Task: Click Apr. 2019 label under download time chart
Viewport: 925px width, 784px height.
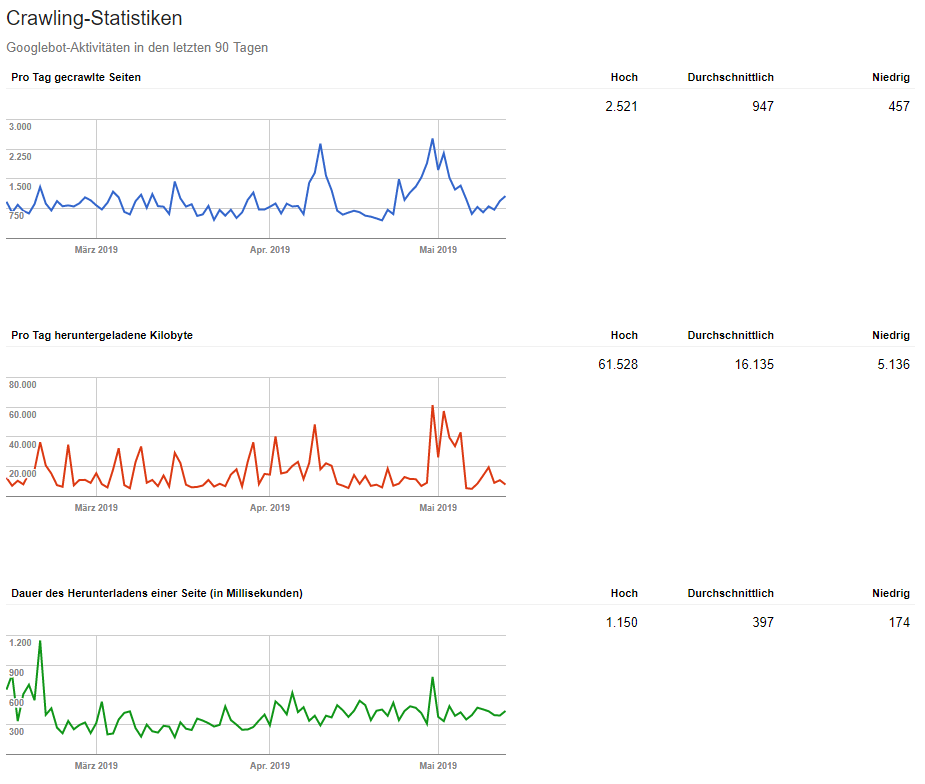Action: pyautogui.click(x=270, y=765)
